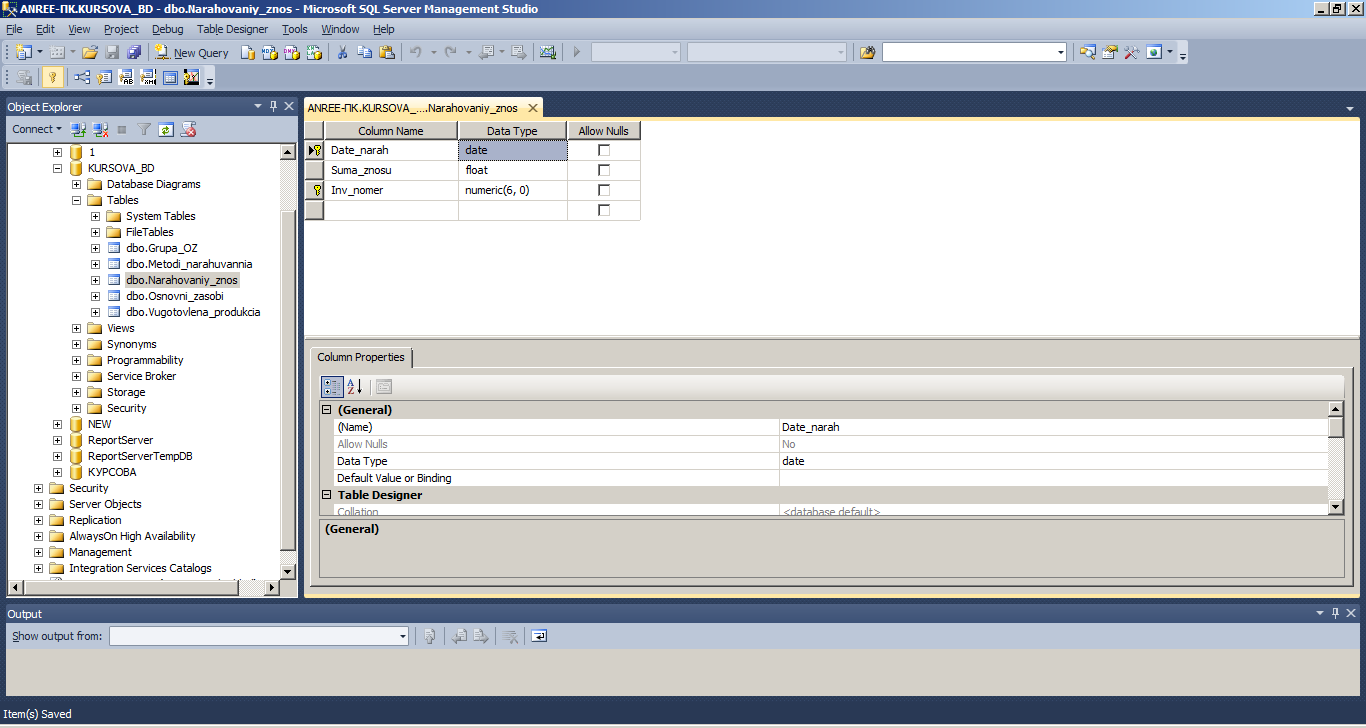Click the Find in Files icon
The image size is (1366, 728).
coord(867,52)
